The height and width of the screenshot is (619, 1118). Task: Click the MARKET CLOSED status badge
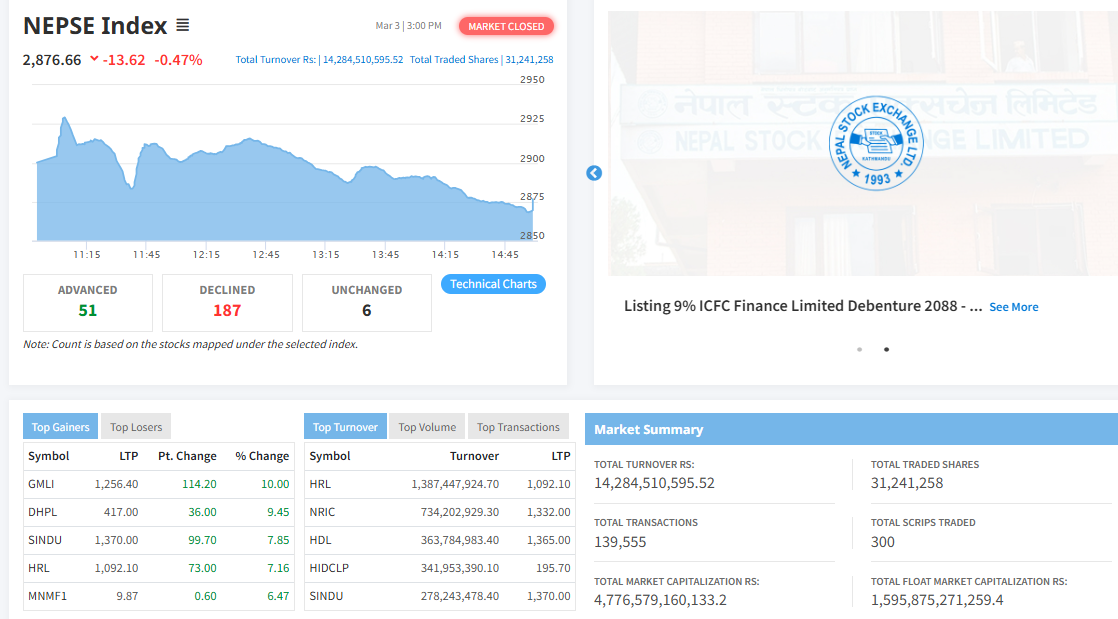(506, 26)
